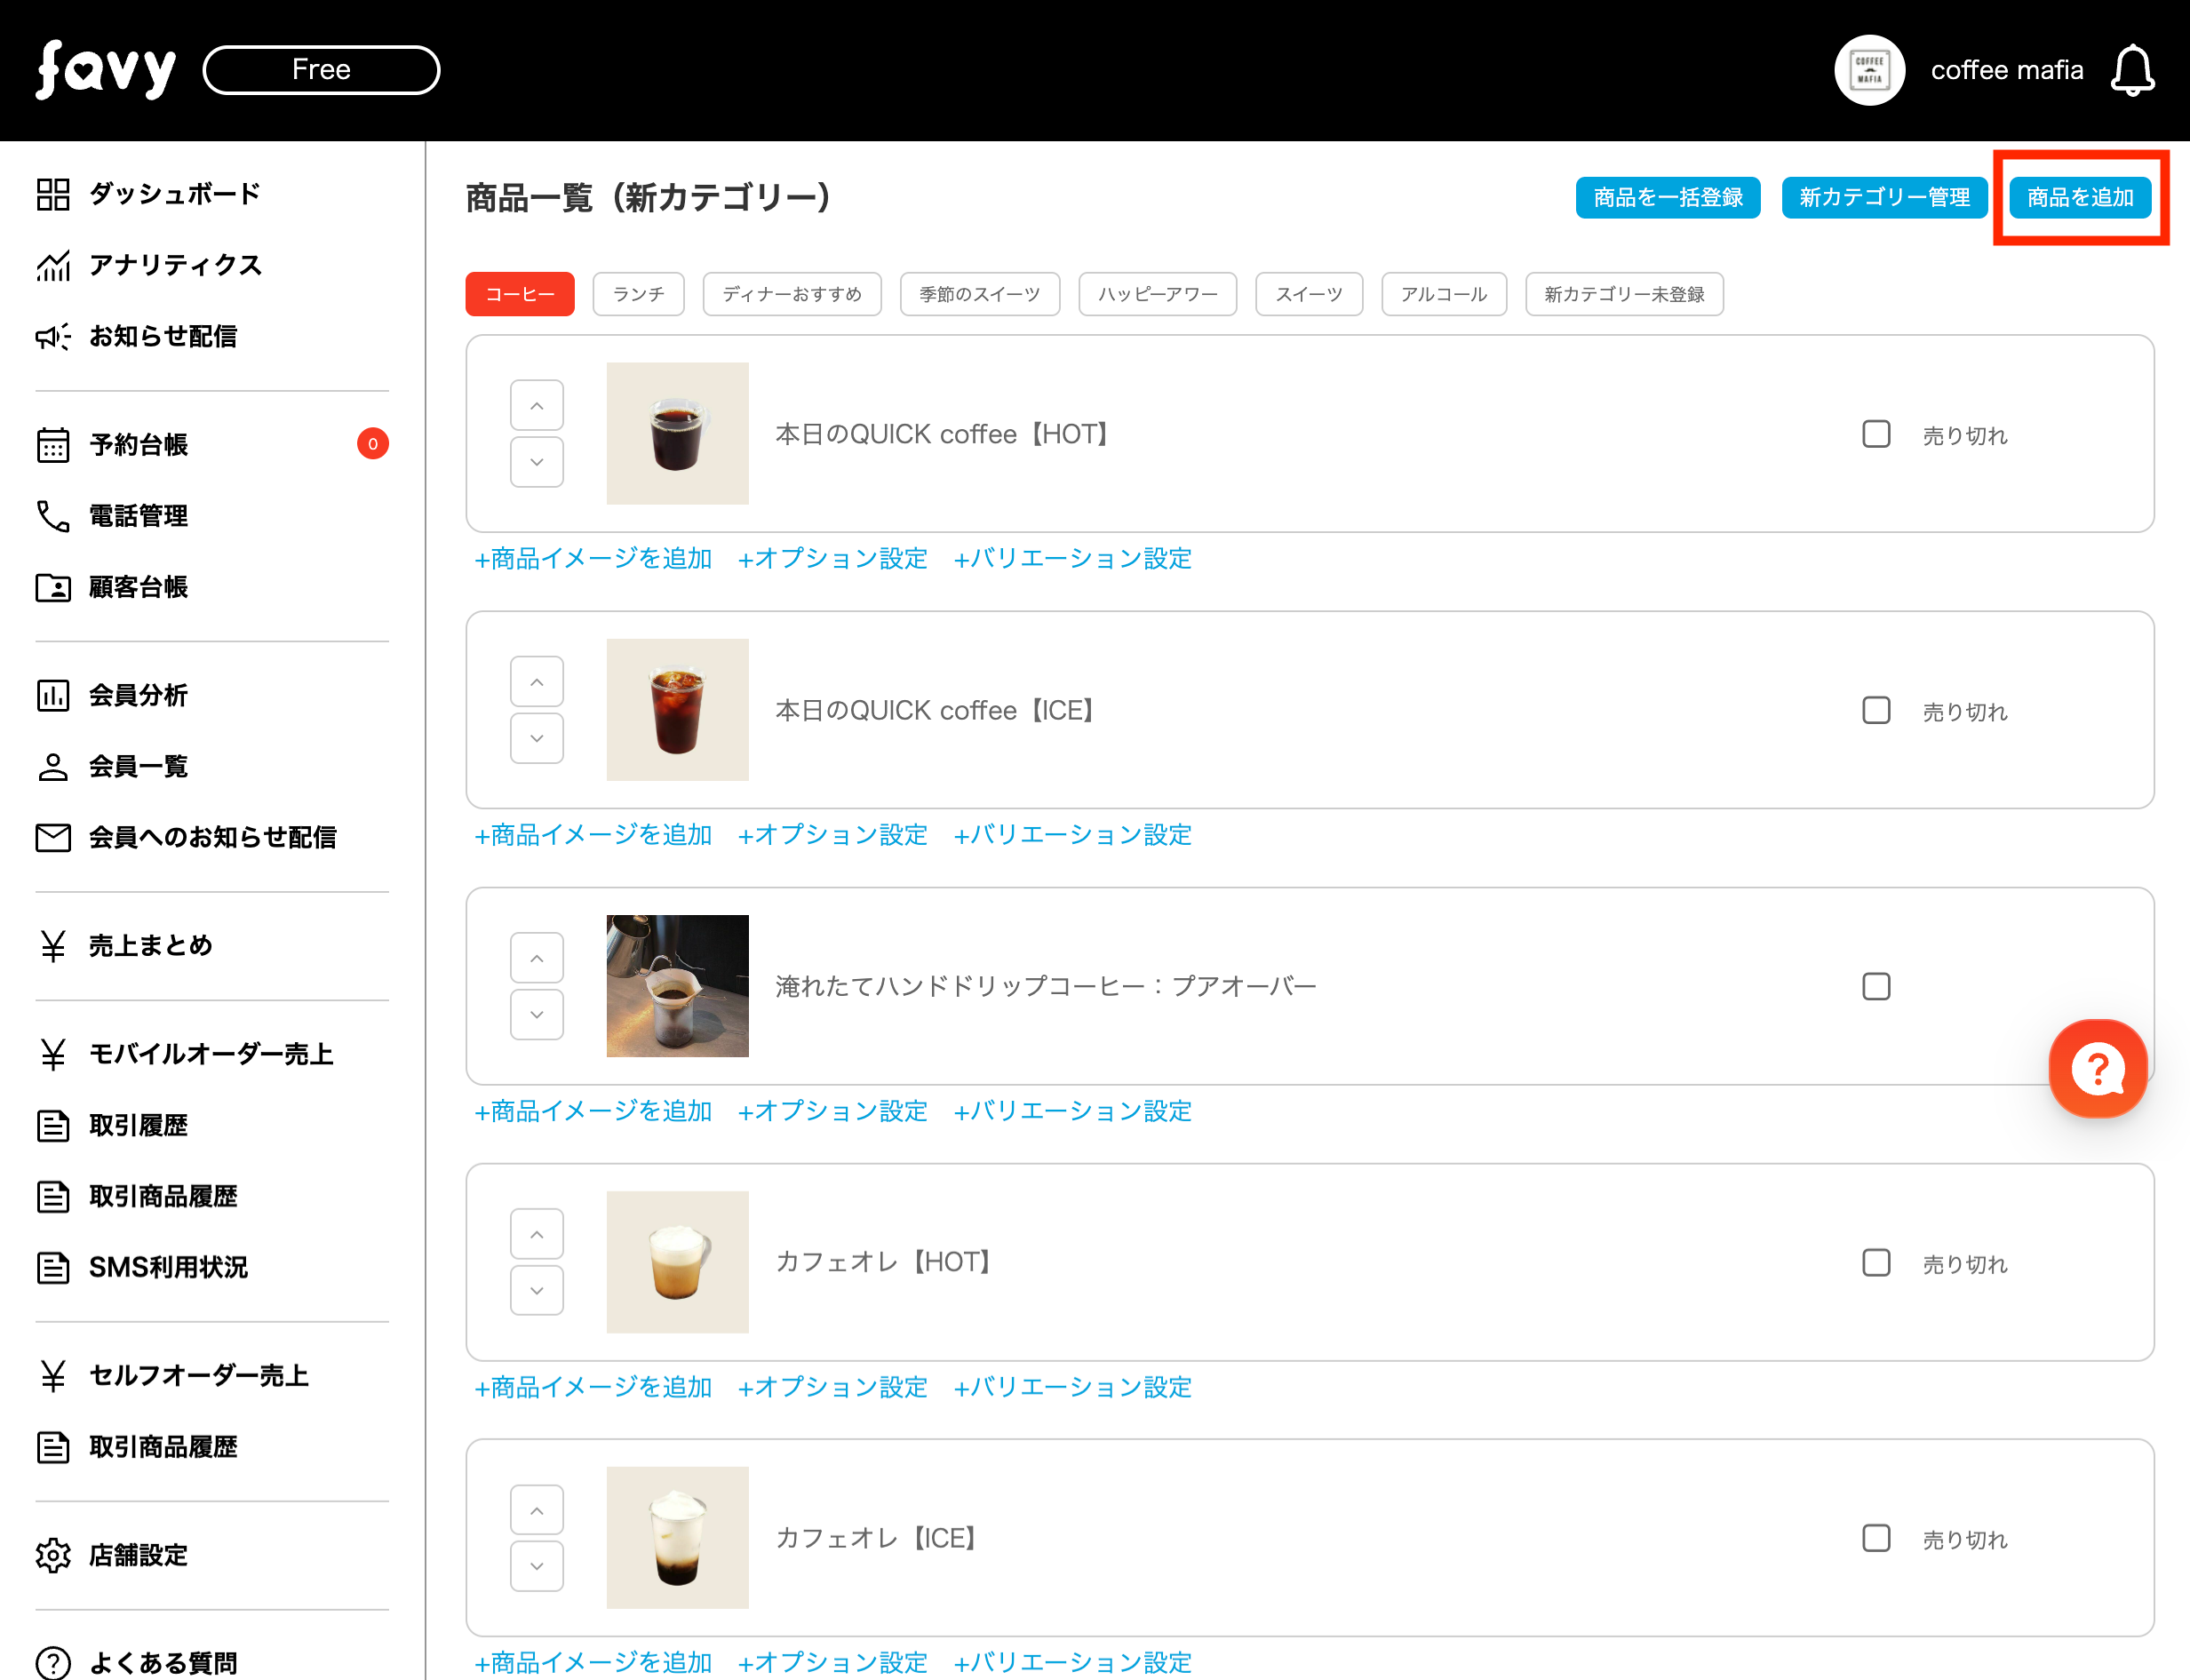Switch to the ランチ category tab
This screenshot has height=1680, width=2190.
[638, 294]
